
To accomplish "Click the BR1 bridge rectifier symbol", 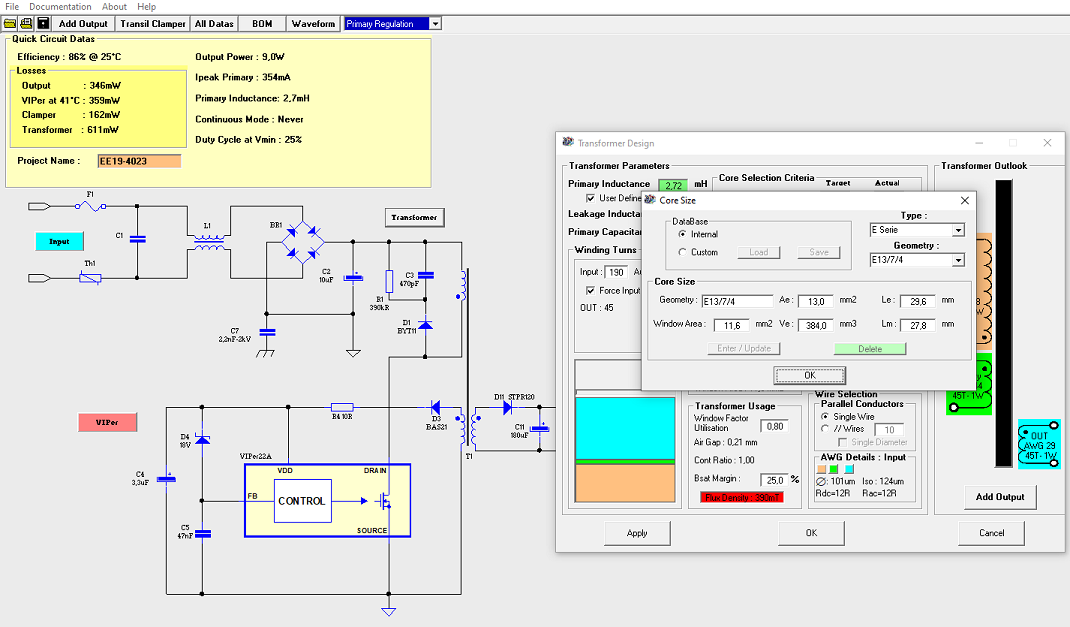I will (302, 240).
